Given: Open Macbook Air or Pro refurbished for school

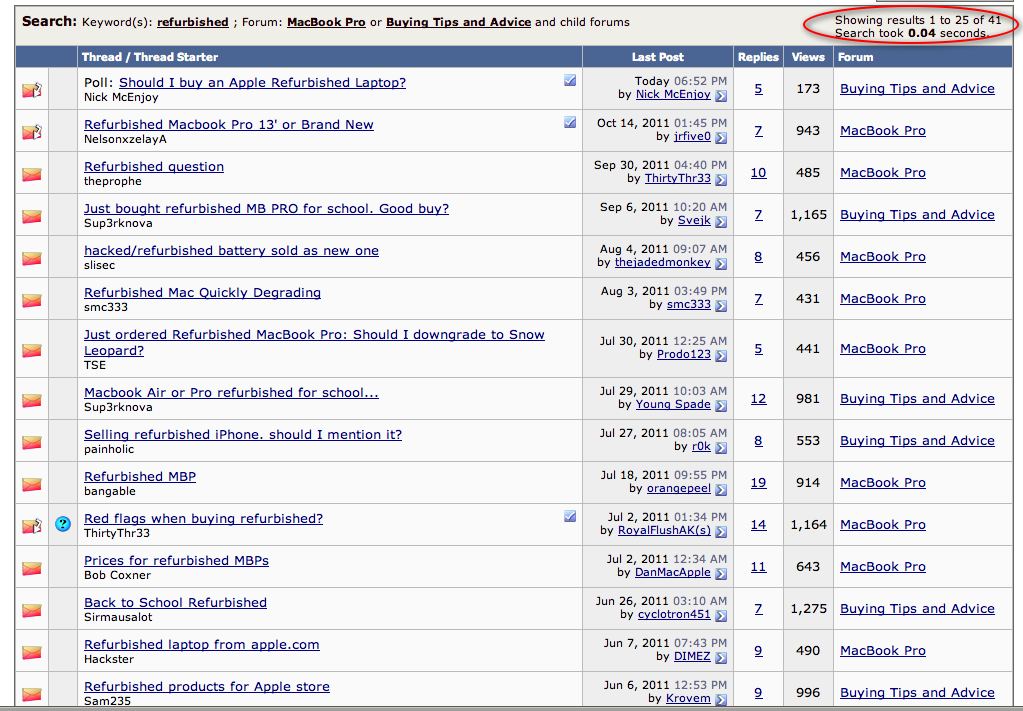Looking at the screenshot, I should click(x=232, y=393).
